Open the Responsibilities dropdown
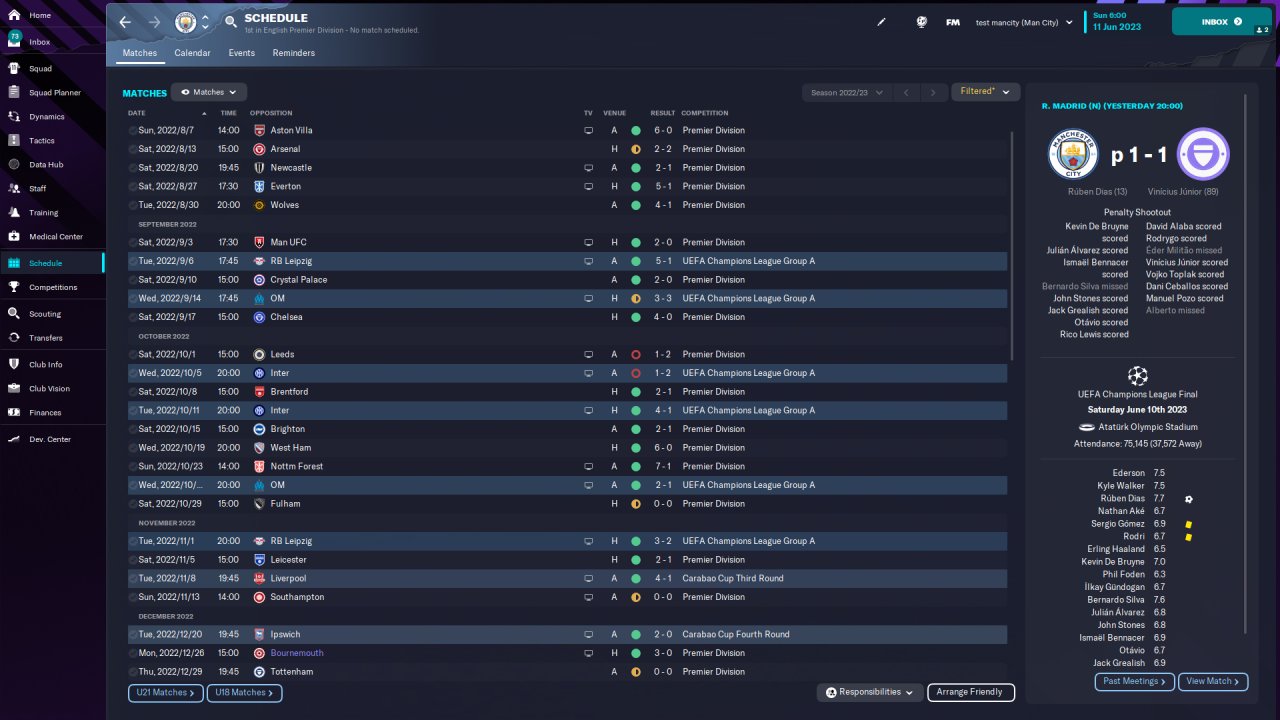Image resolution: width=1280 pixels, height=720 pixels. pos(868,692)
